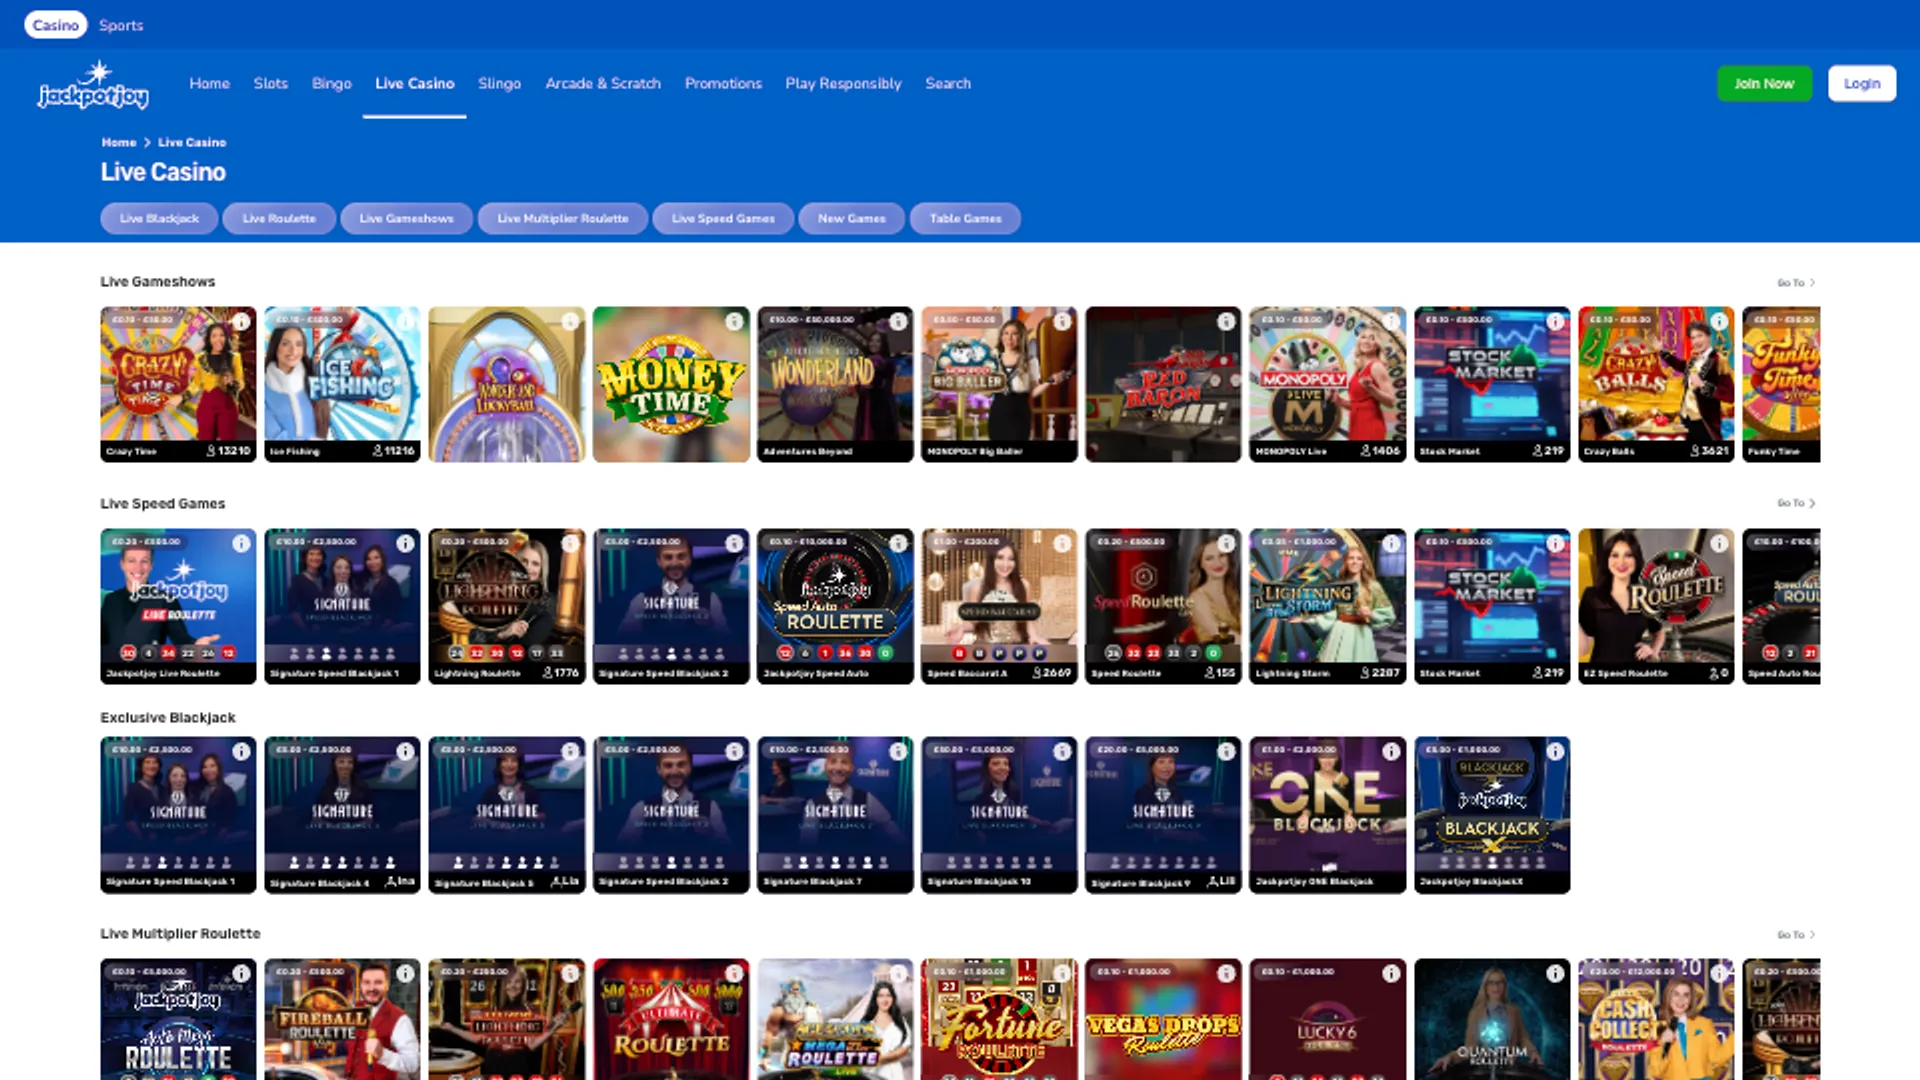
Task: Switch to Sports mode toggle
Action: click(x=121, y=25)
